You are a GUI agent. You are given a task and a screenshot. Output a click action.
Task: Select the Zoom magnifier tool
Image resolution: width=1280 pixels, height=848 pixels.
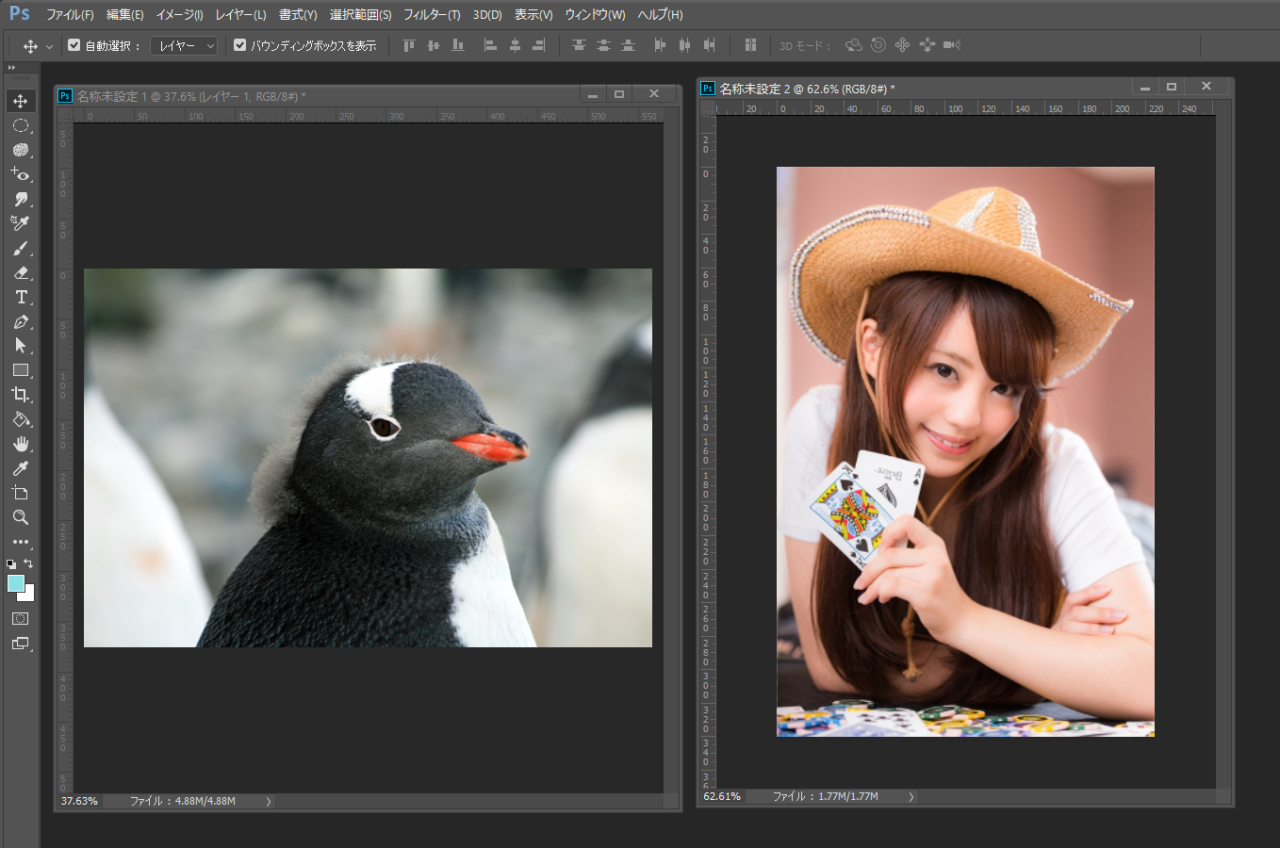click(x=21, y=517)
